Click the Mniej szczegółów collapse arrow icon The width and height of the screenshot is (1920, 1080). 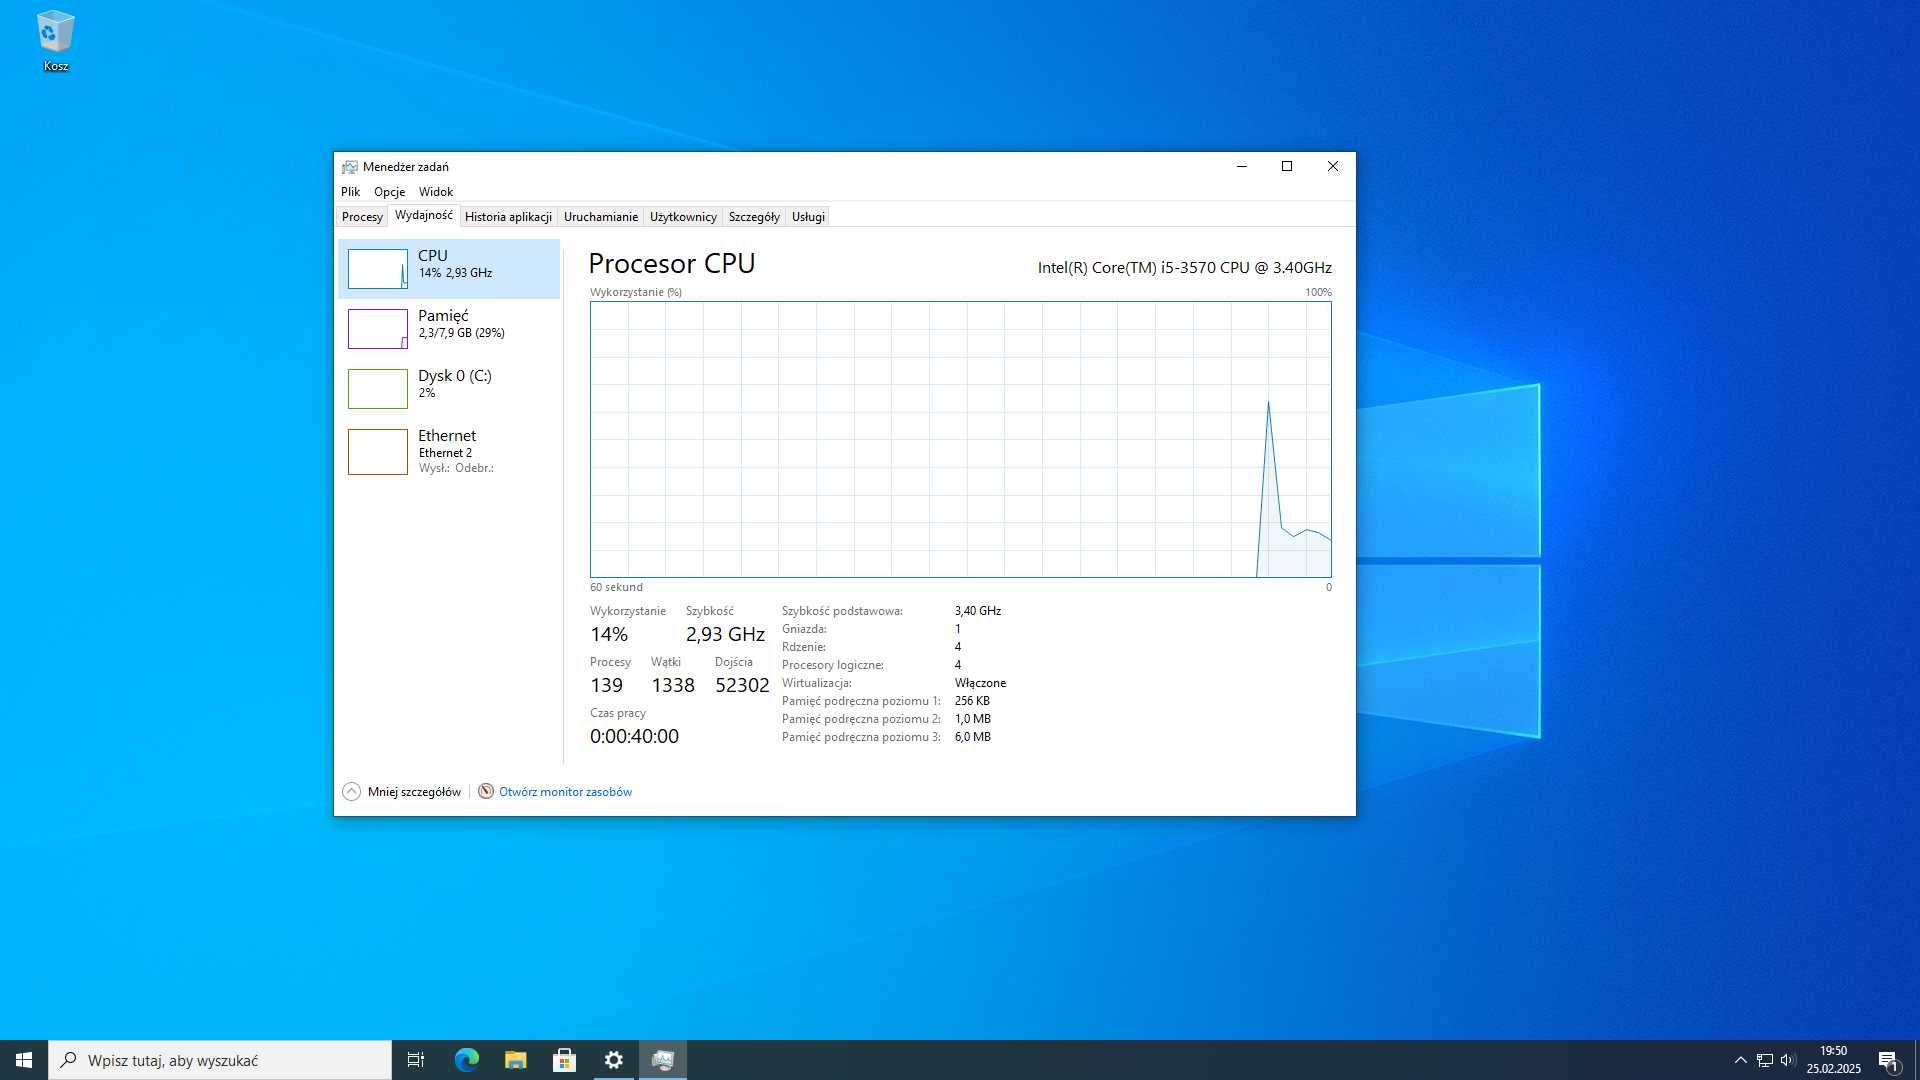351,792
